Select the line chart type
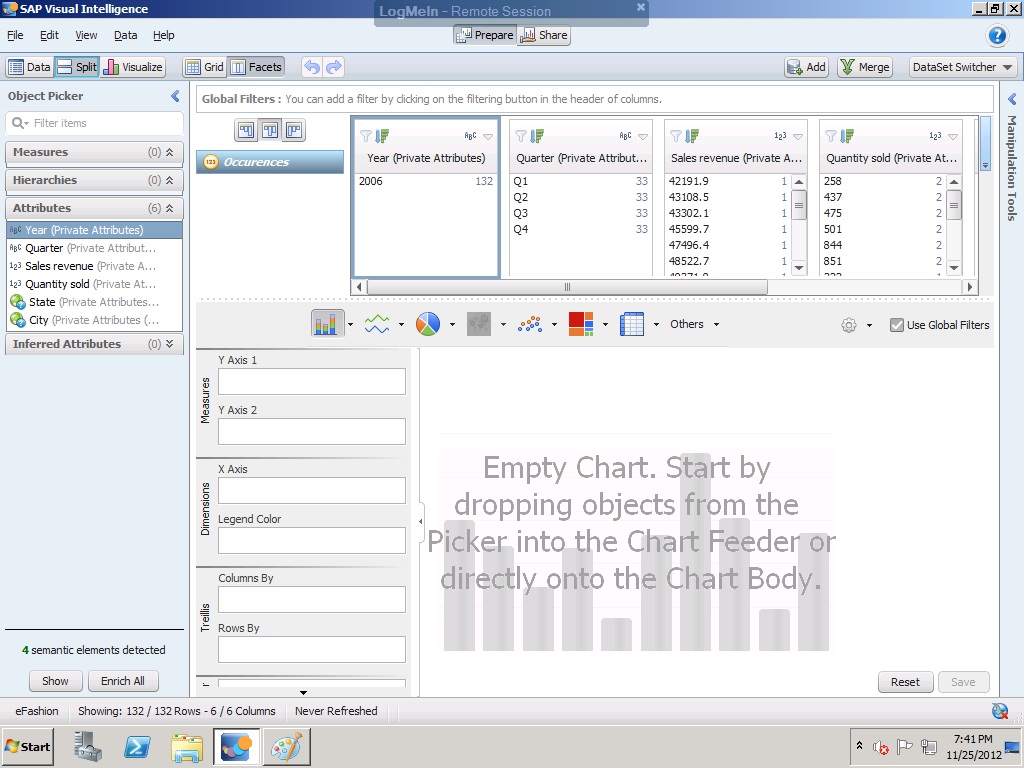The width and height of the screenshot is (1024, 768). [377, 324]
